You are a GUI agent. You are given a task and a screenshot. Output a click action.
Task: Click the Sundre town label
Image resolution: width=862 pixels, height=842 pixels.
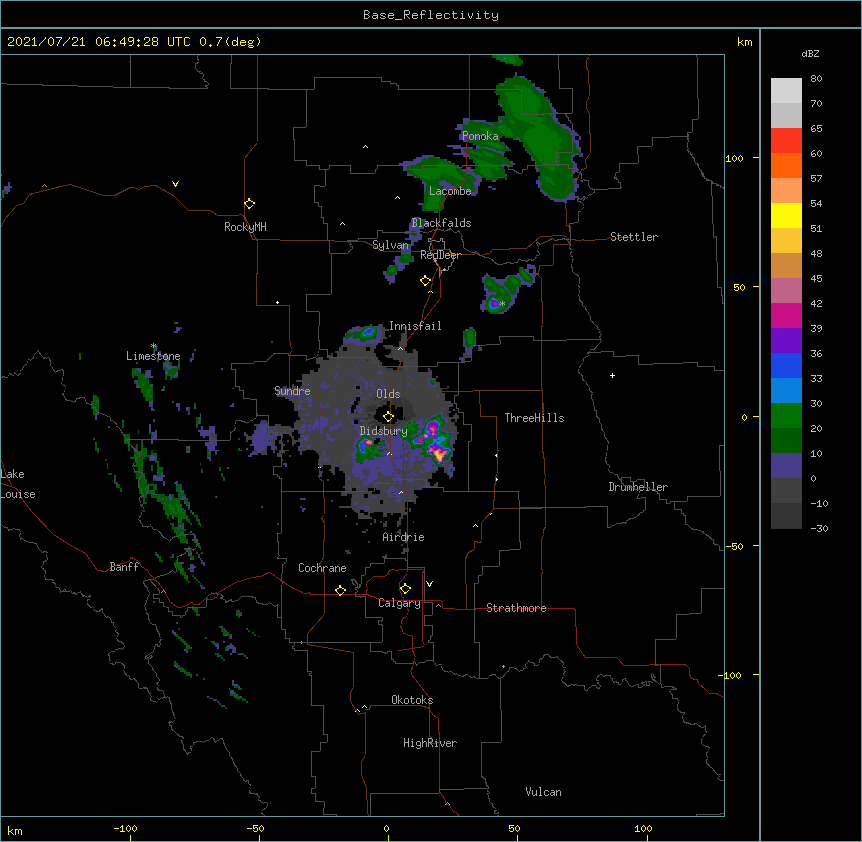click(x=292, y=391)
